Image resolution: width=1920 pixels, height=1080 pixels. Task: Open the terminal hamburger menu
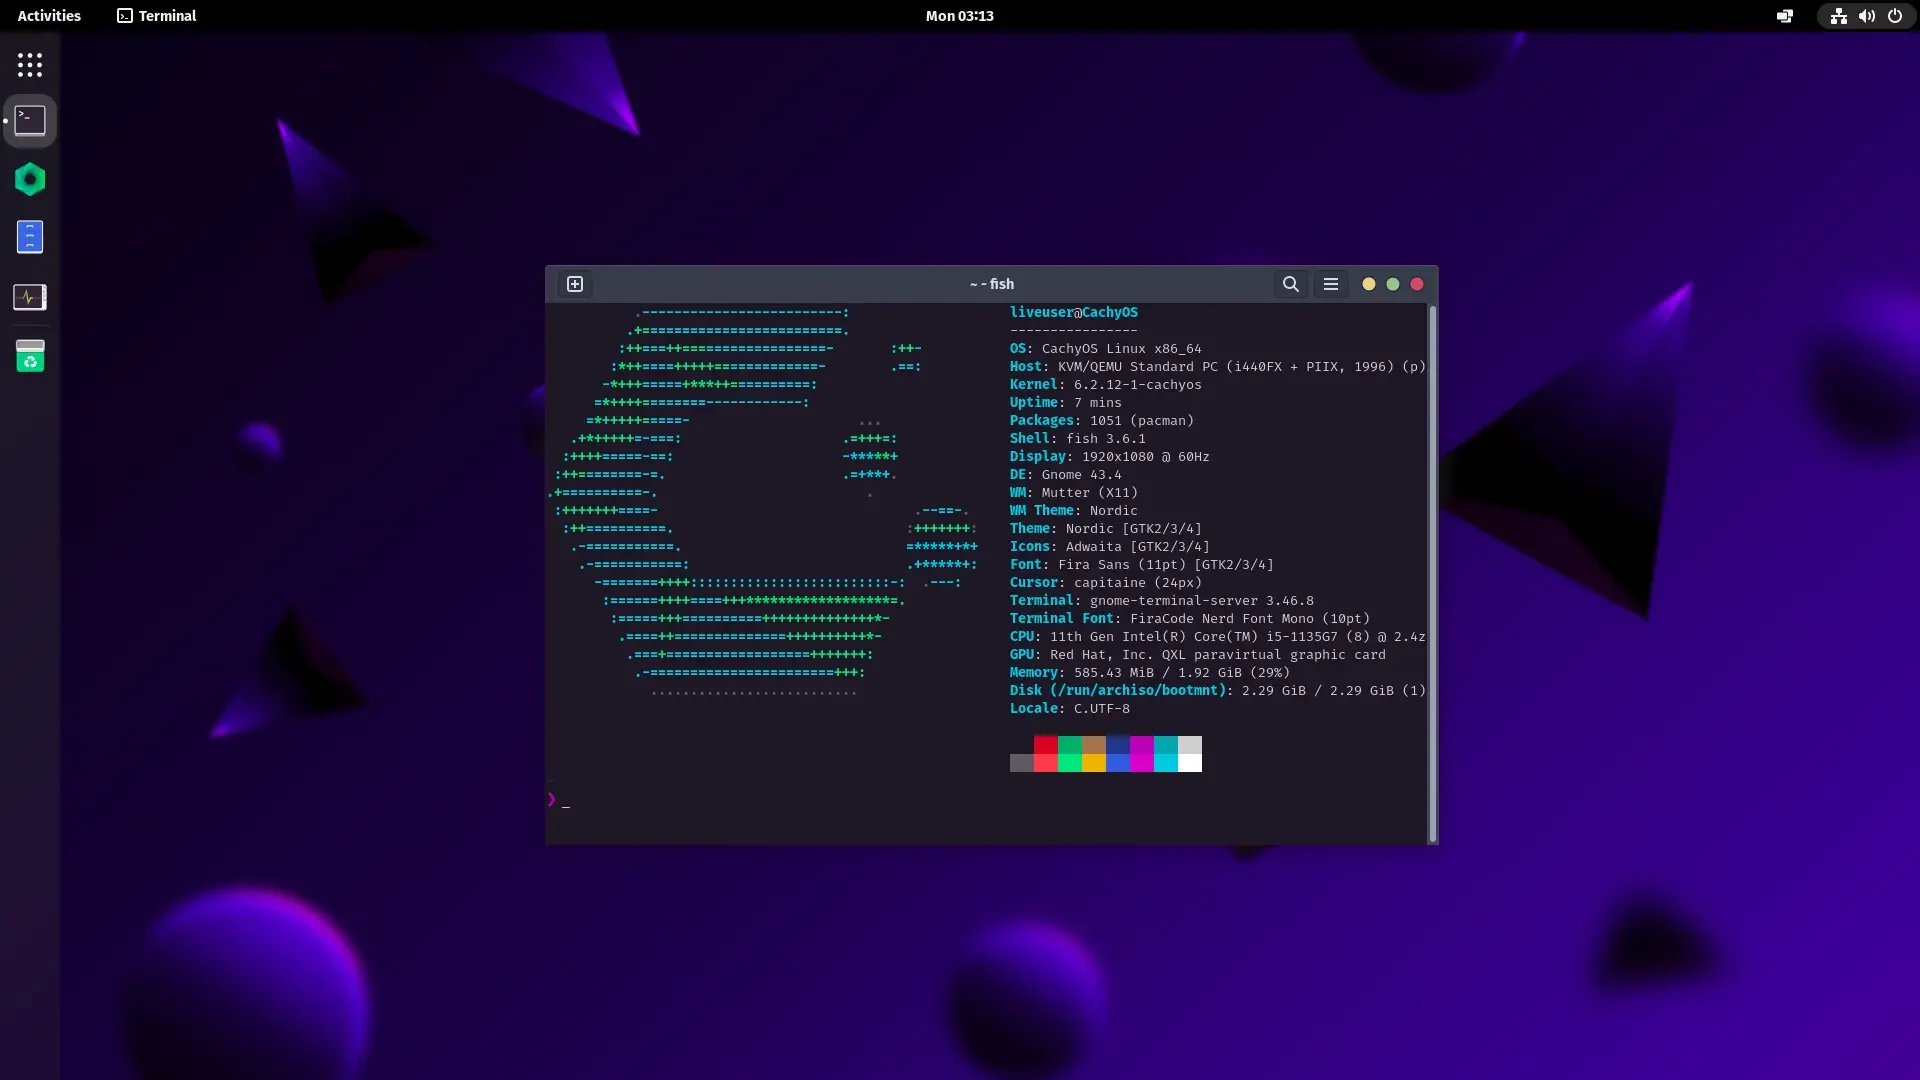click(1331, 284)
